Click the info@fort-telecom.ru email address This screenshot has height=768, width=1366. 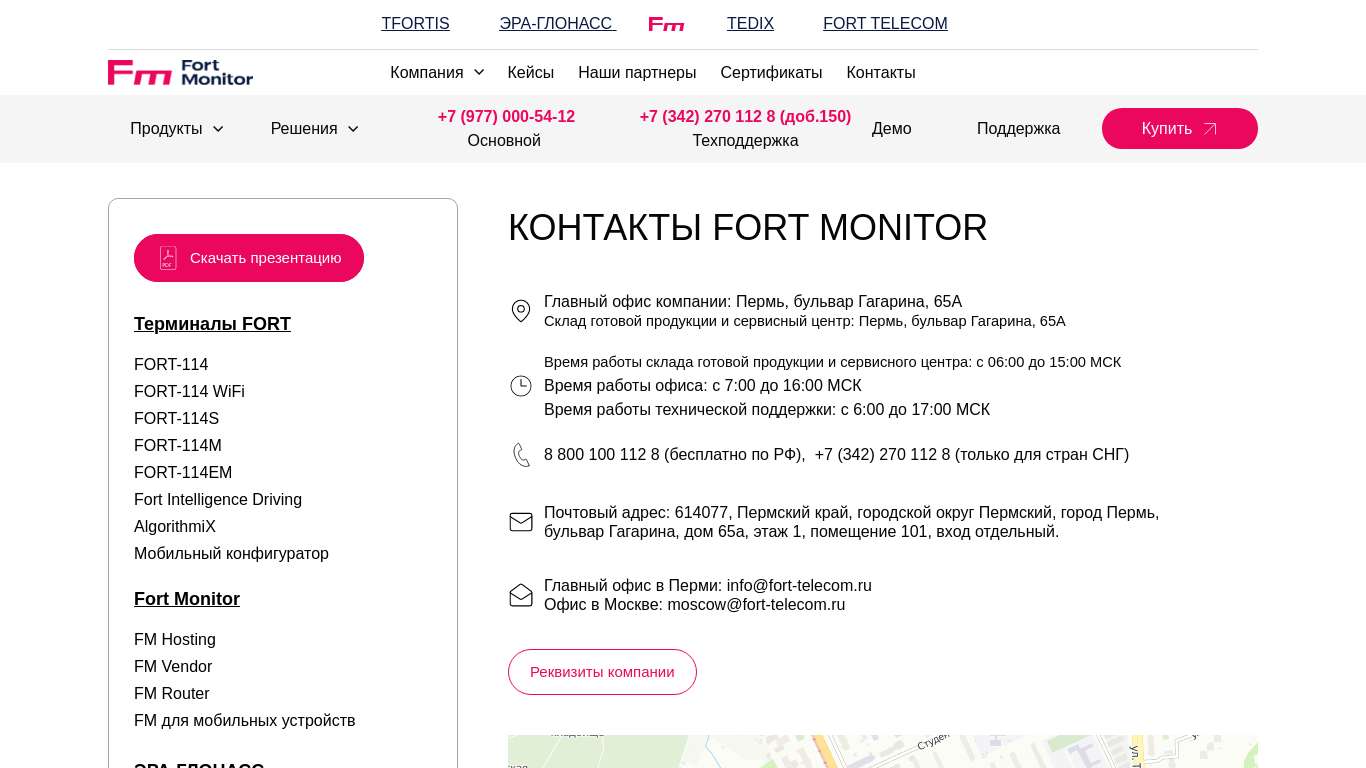point(799,585)
